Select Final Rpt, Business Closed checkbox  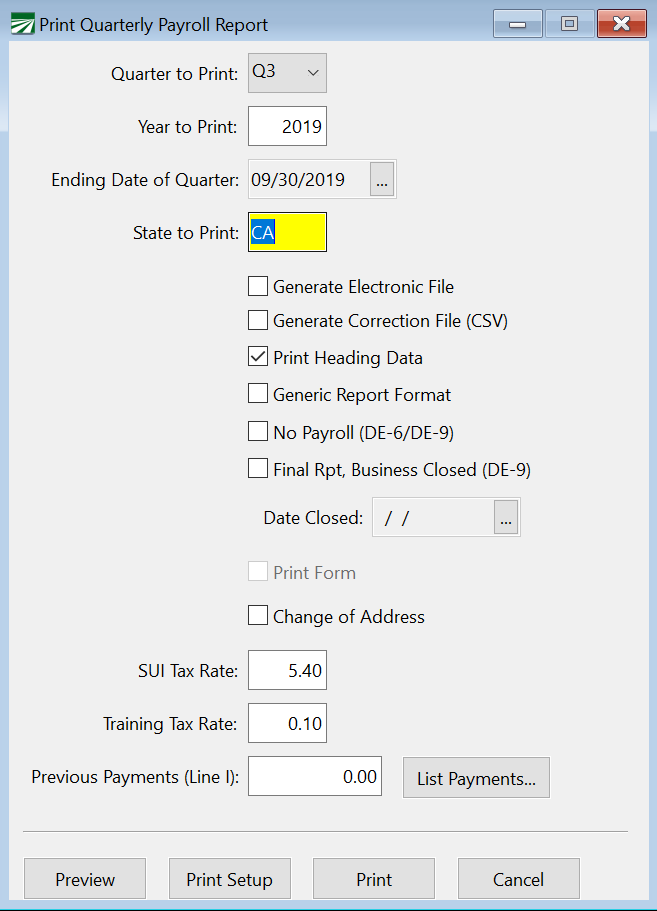(258, 469)
